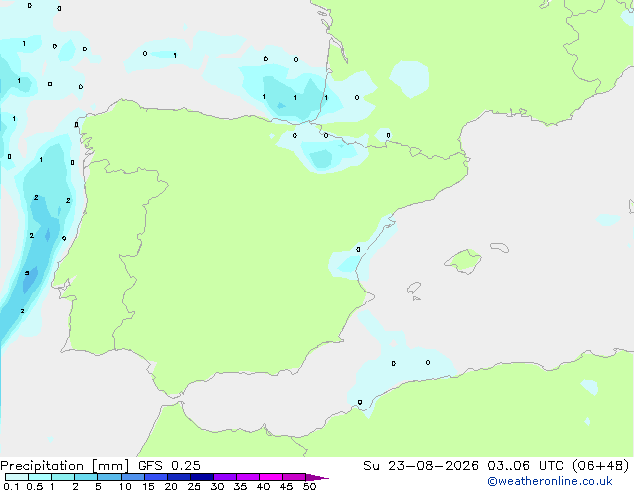
Task: Click the over-50 arrow tip of legend
Action: click(317, 477)
